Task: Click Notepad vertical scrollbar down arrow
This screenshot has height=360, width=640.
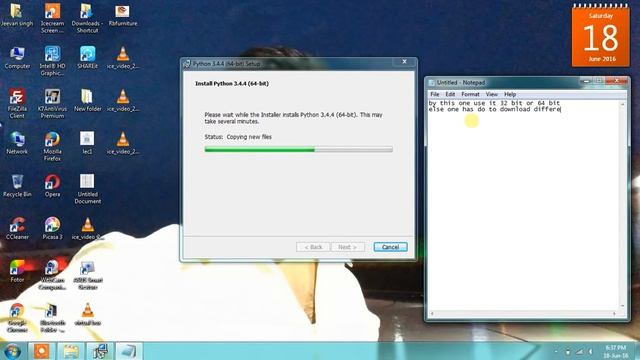Action: coord(622,306)
